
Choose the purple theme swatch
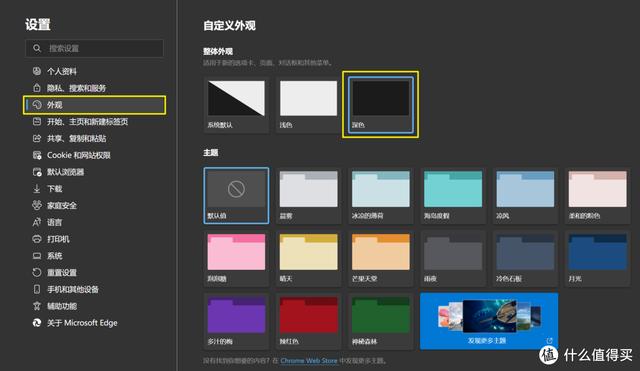click(x=236, y=321)
